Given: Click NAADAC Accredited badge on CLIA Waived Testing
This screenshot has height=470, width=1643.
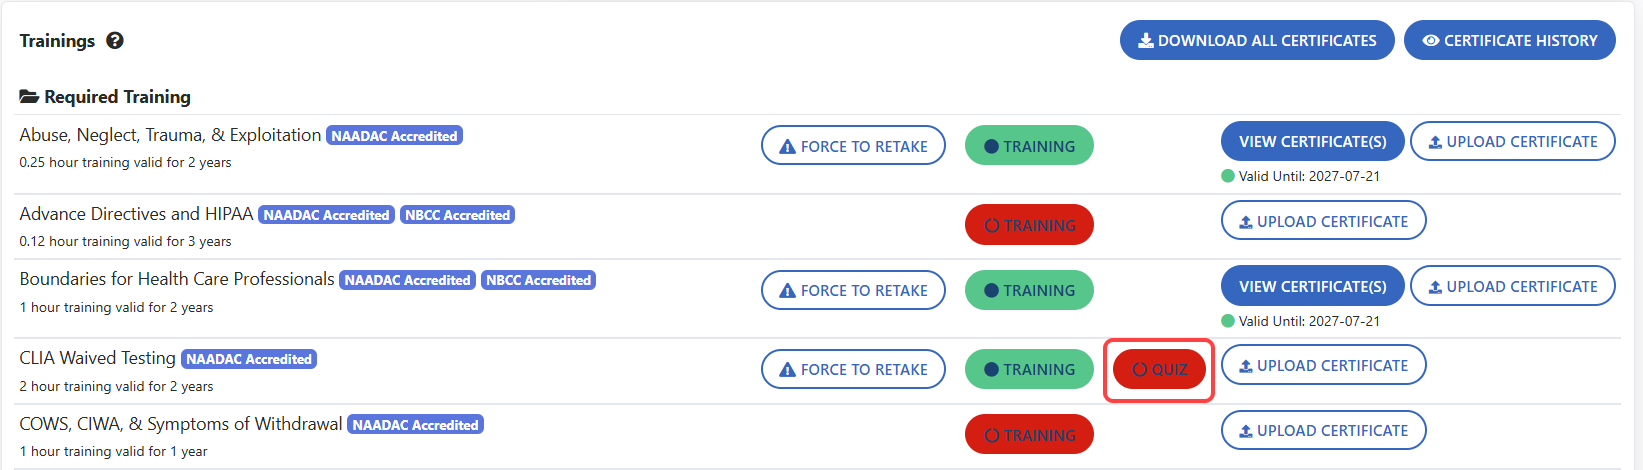Looking at the screenshot, I should pyautogui.click(x=249, y=359).
